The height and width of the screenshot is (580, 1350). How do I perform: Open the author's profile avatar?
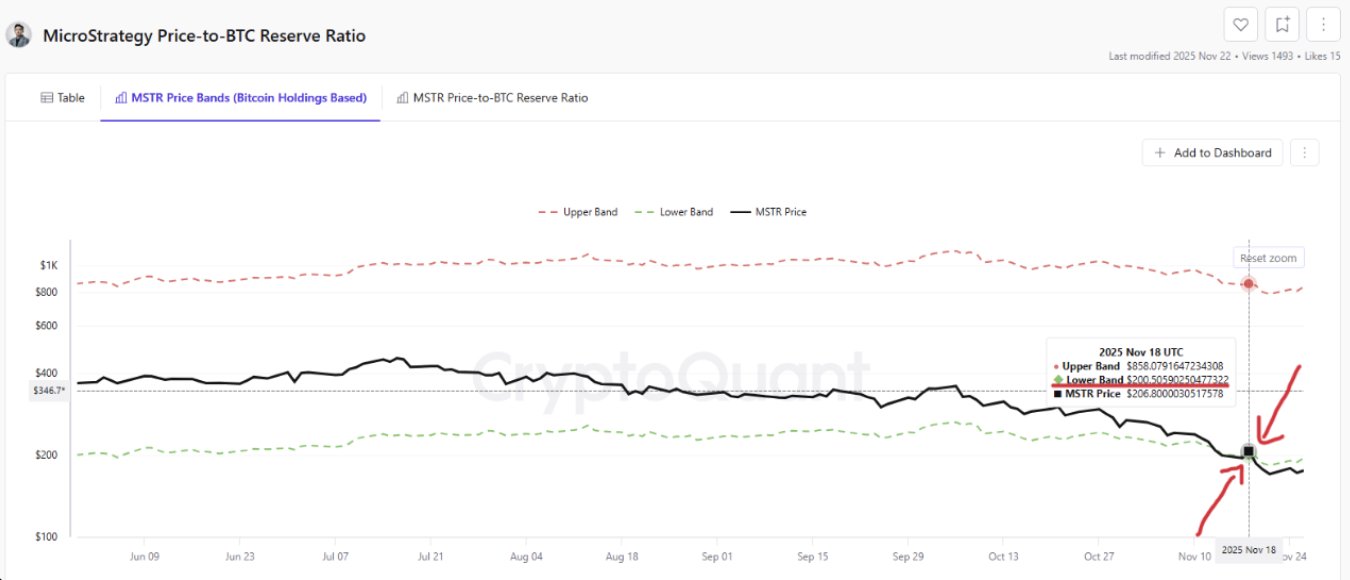19,35
